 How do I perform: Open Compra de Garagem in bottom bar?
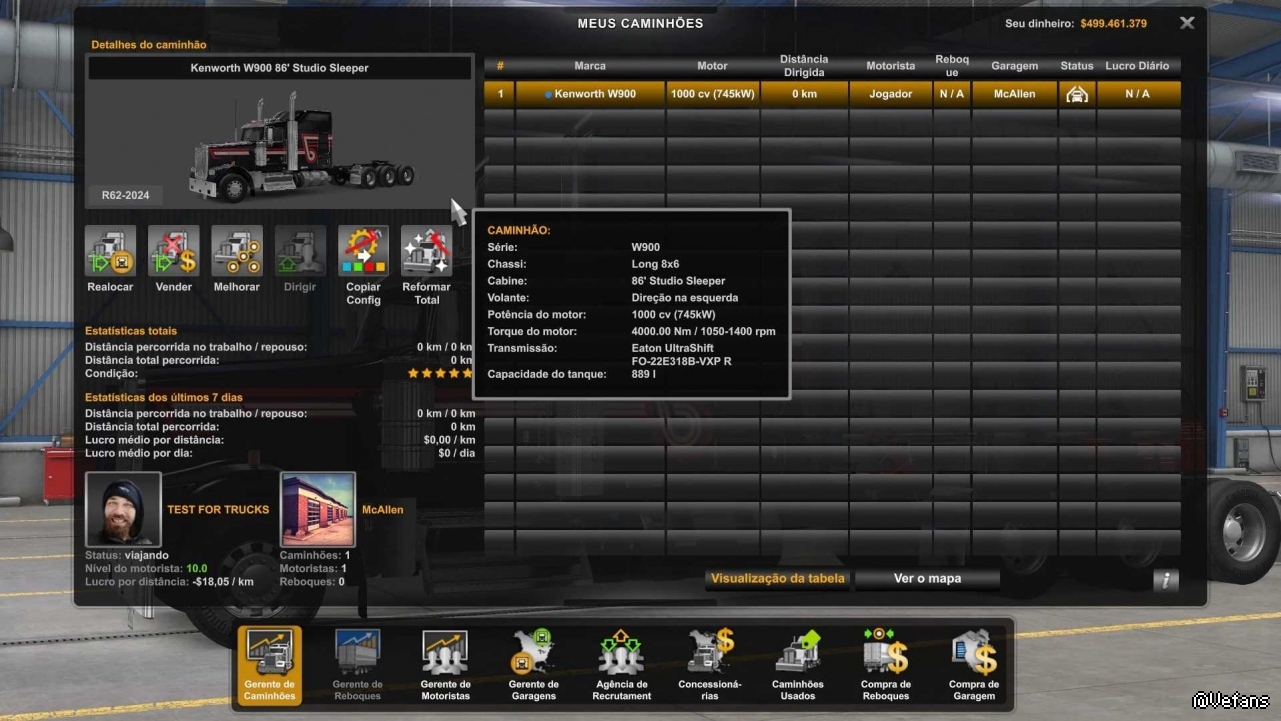[974, 665]
